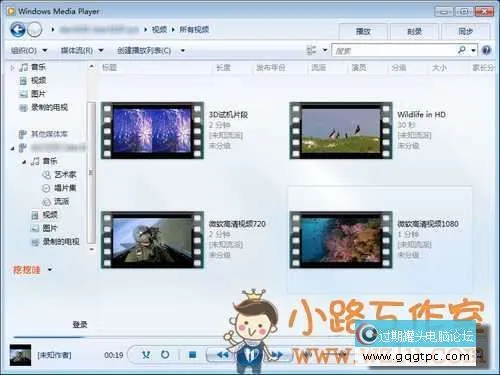Screen dimensions: 500x375
Task: Click the now playing thumbnail in the player bar
Action: (20, 355)
